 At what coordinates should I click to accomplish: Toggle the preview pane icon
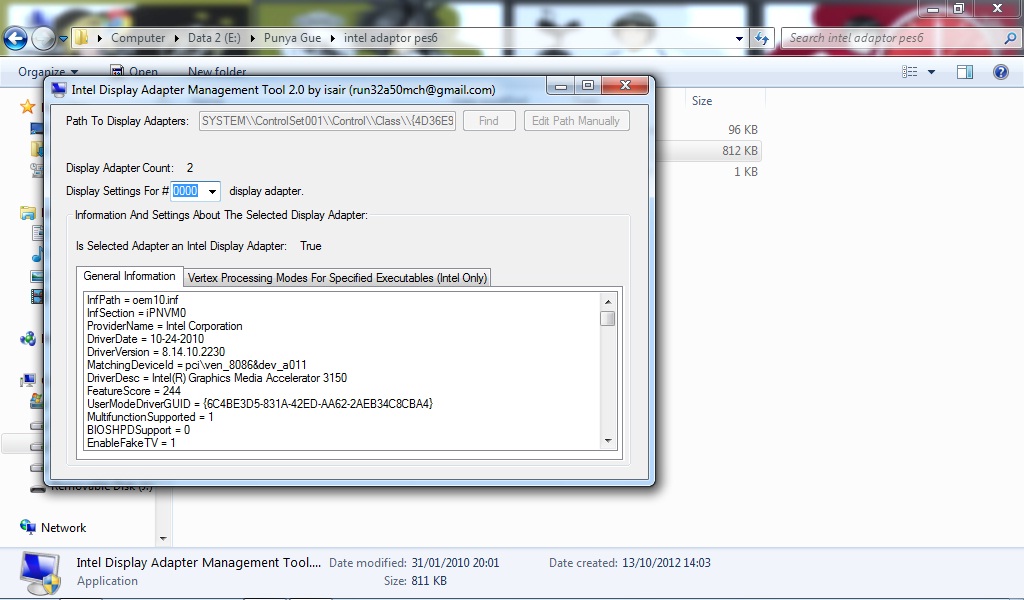pyautogui.click(x=965, y=72)
